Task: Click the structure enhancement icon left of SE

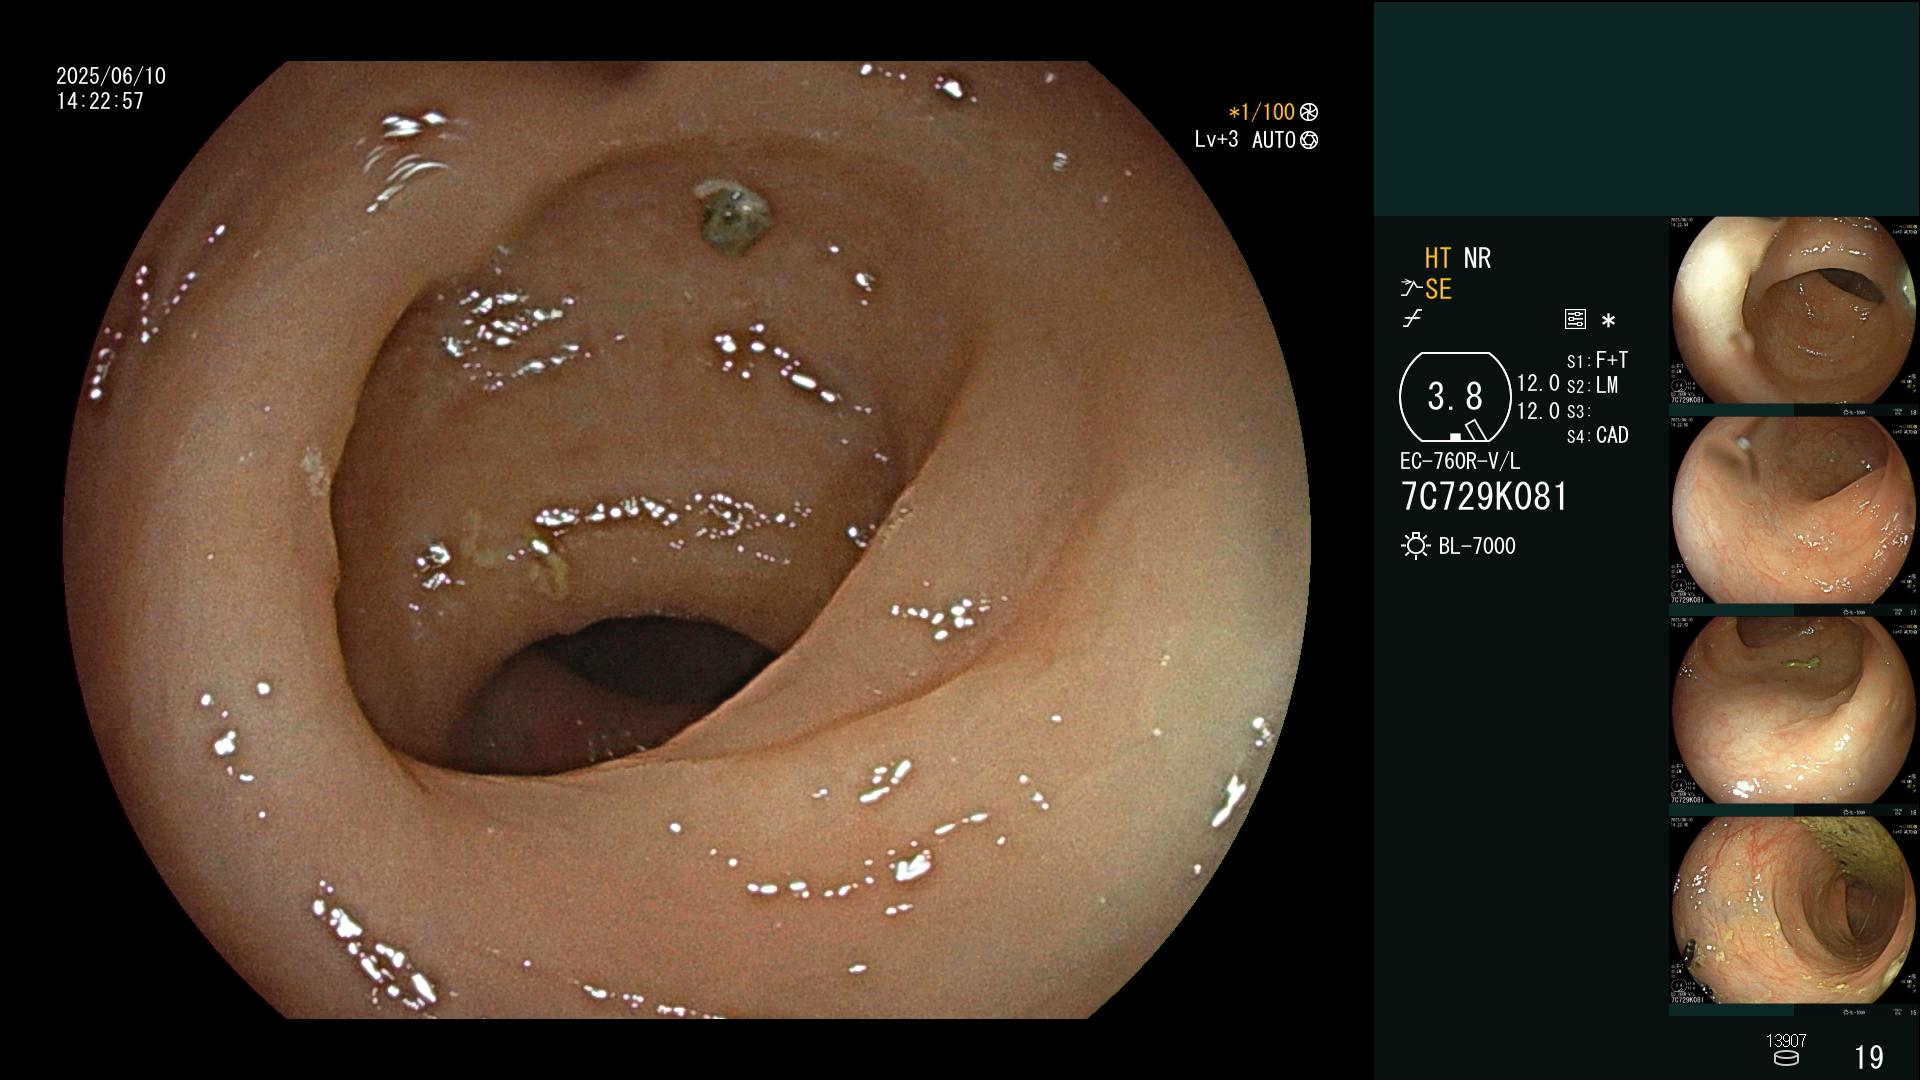Action: pos(1411,290)
